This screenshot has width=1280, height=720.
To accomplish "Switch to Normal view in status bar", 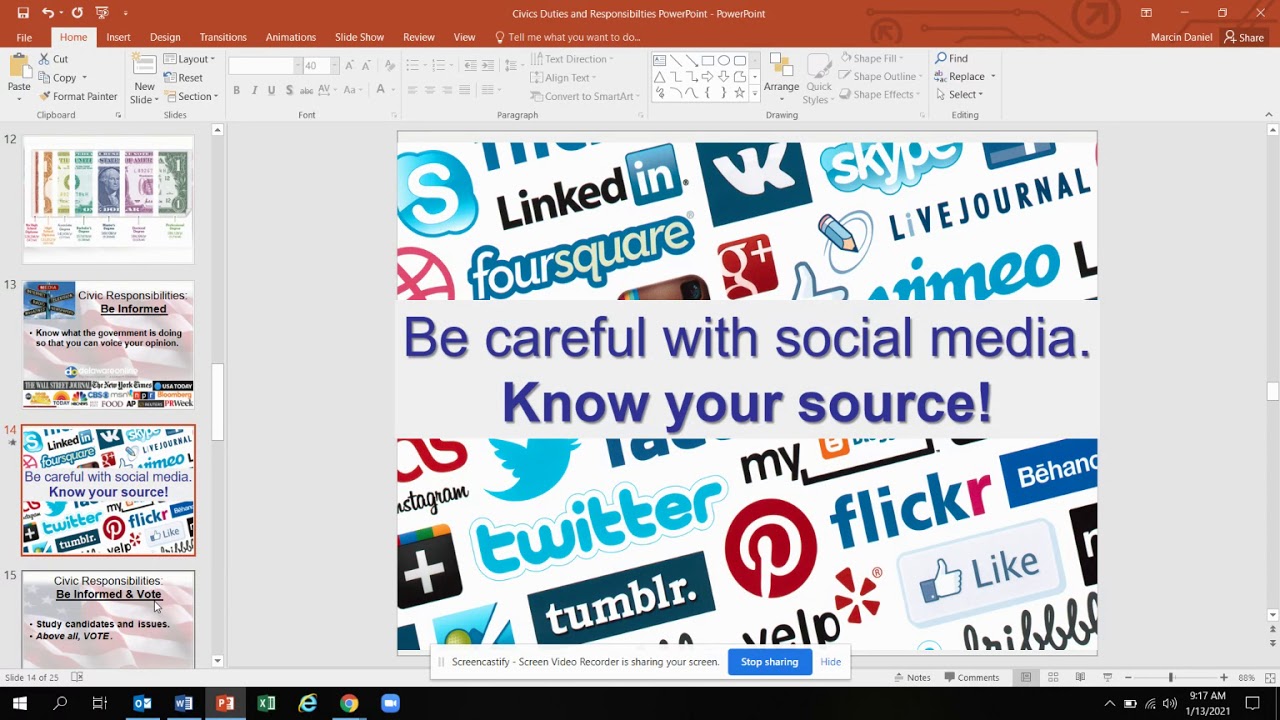I will coord(1026,677).
